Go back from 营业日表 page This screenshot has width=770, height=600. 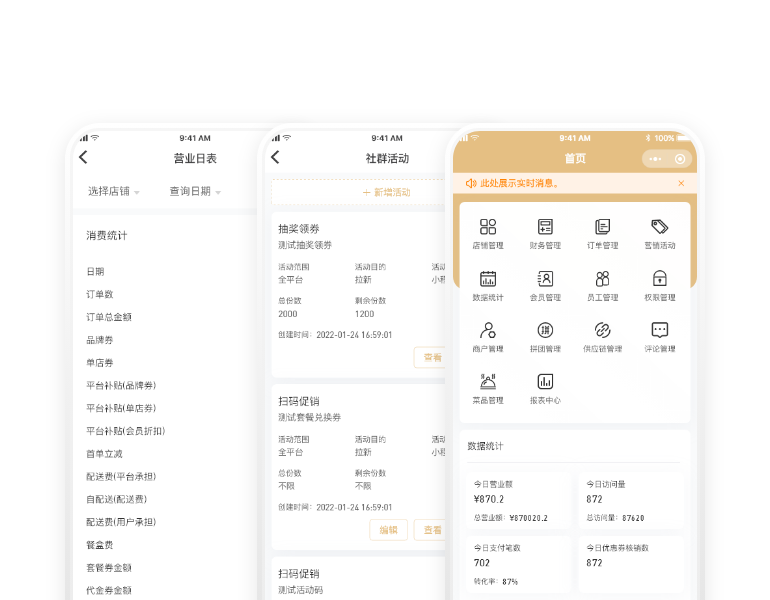[x=83, y=157]
